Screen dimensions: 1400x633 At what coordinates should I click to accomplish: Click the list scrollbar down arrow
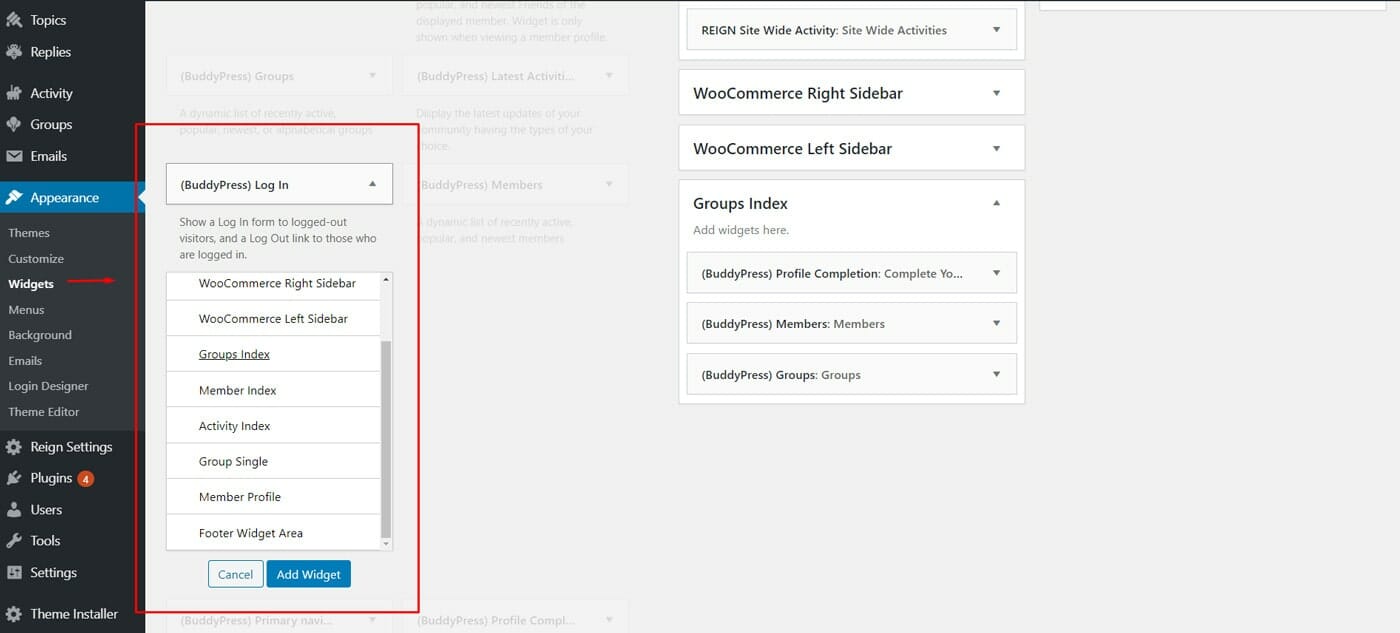(x=387, y=543)
